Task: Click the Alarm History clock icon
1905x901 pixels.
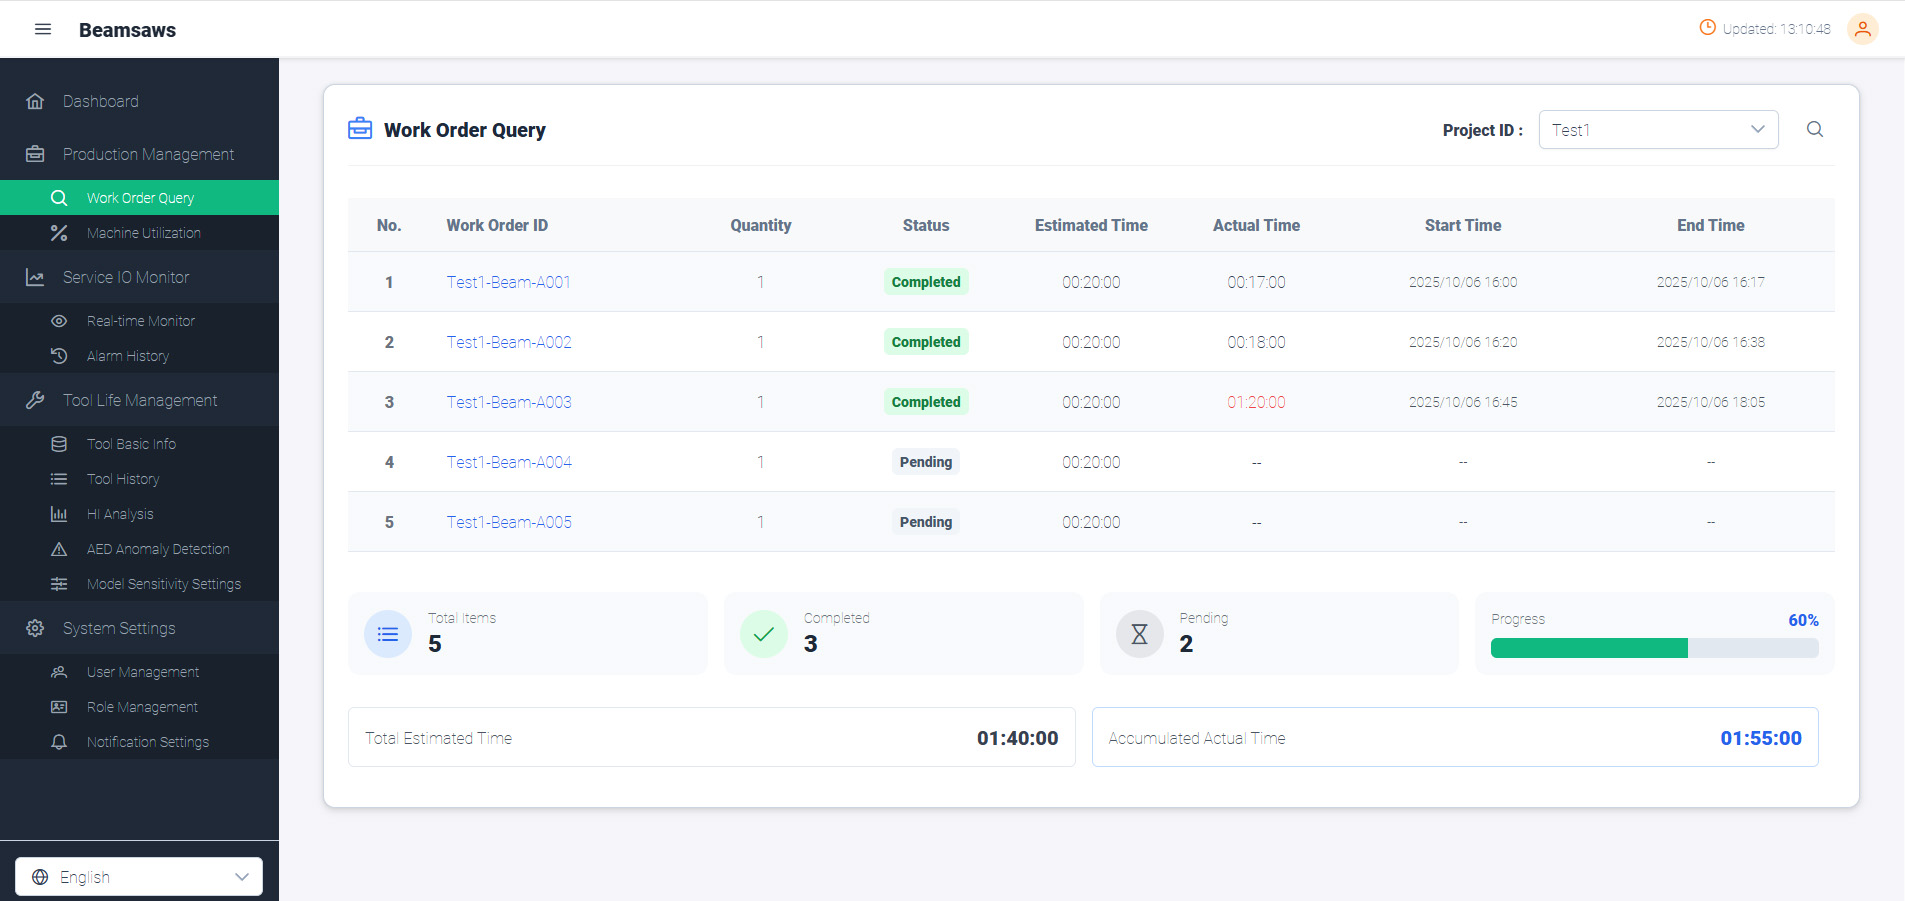Action: (59, 356)
